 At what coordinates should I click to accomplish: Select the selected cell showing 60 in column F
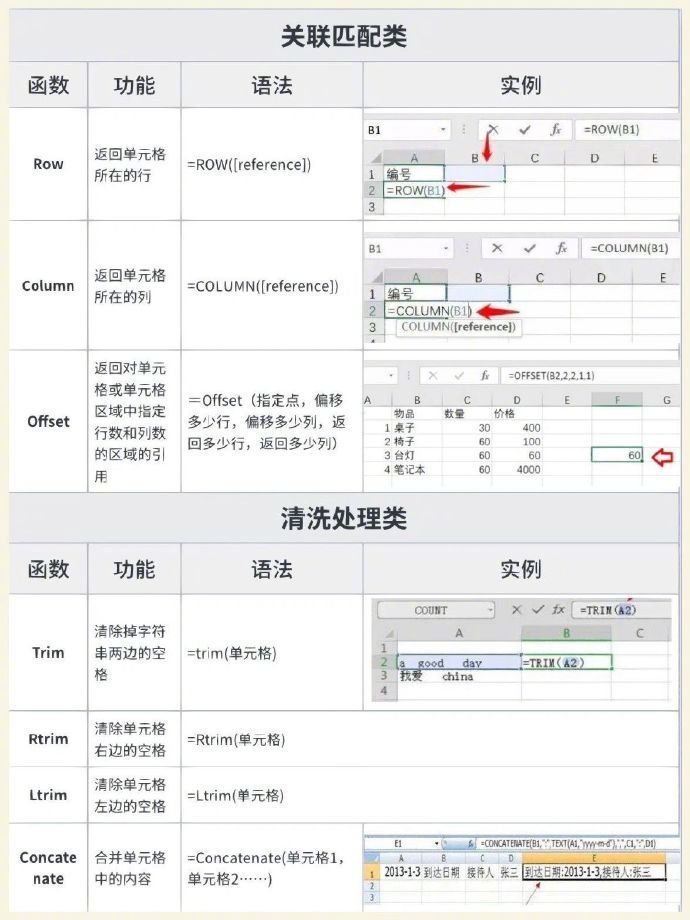[617, 455]
